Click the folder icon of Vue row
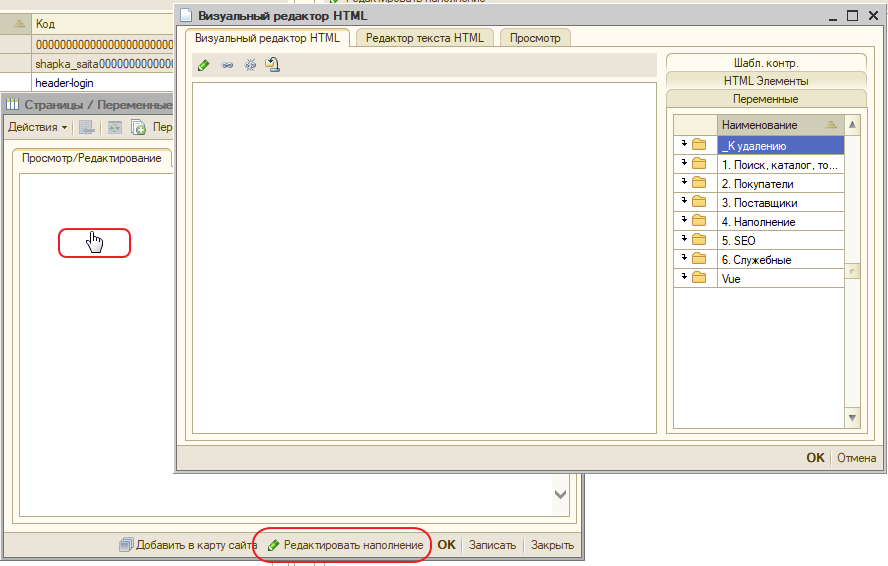 pyautogui.click(x=699, y=278)
